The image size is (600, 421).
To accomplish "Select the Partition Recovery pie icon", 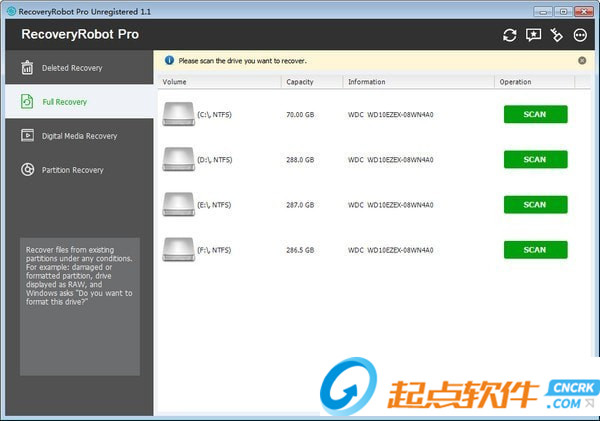I will [x=28, y=170].
